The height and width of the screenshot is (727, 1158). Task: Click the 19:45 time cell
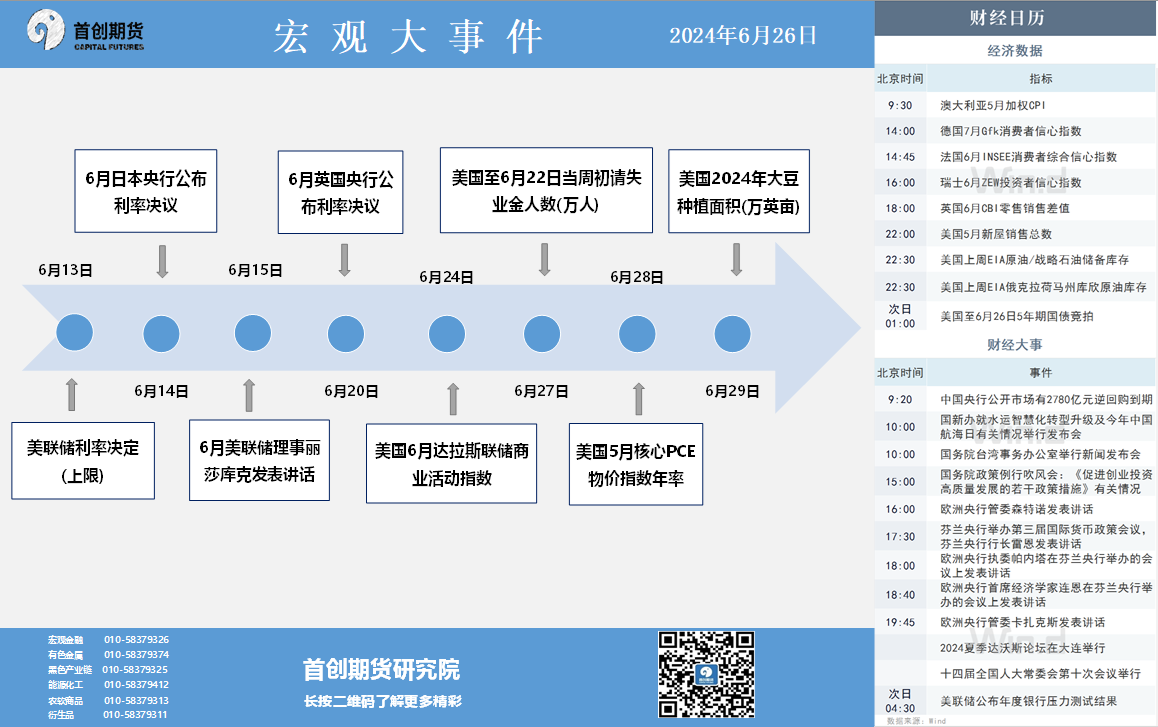pos(900,623)
